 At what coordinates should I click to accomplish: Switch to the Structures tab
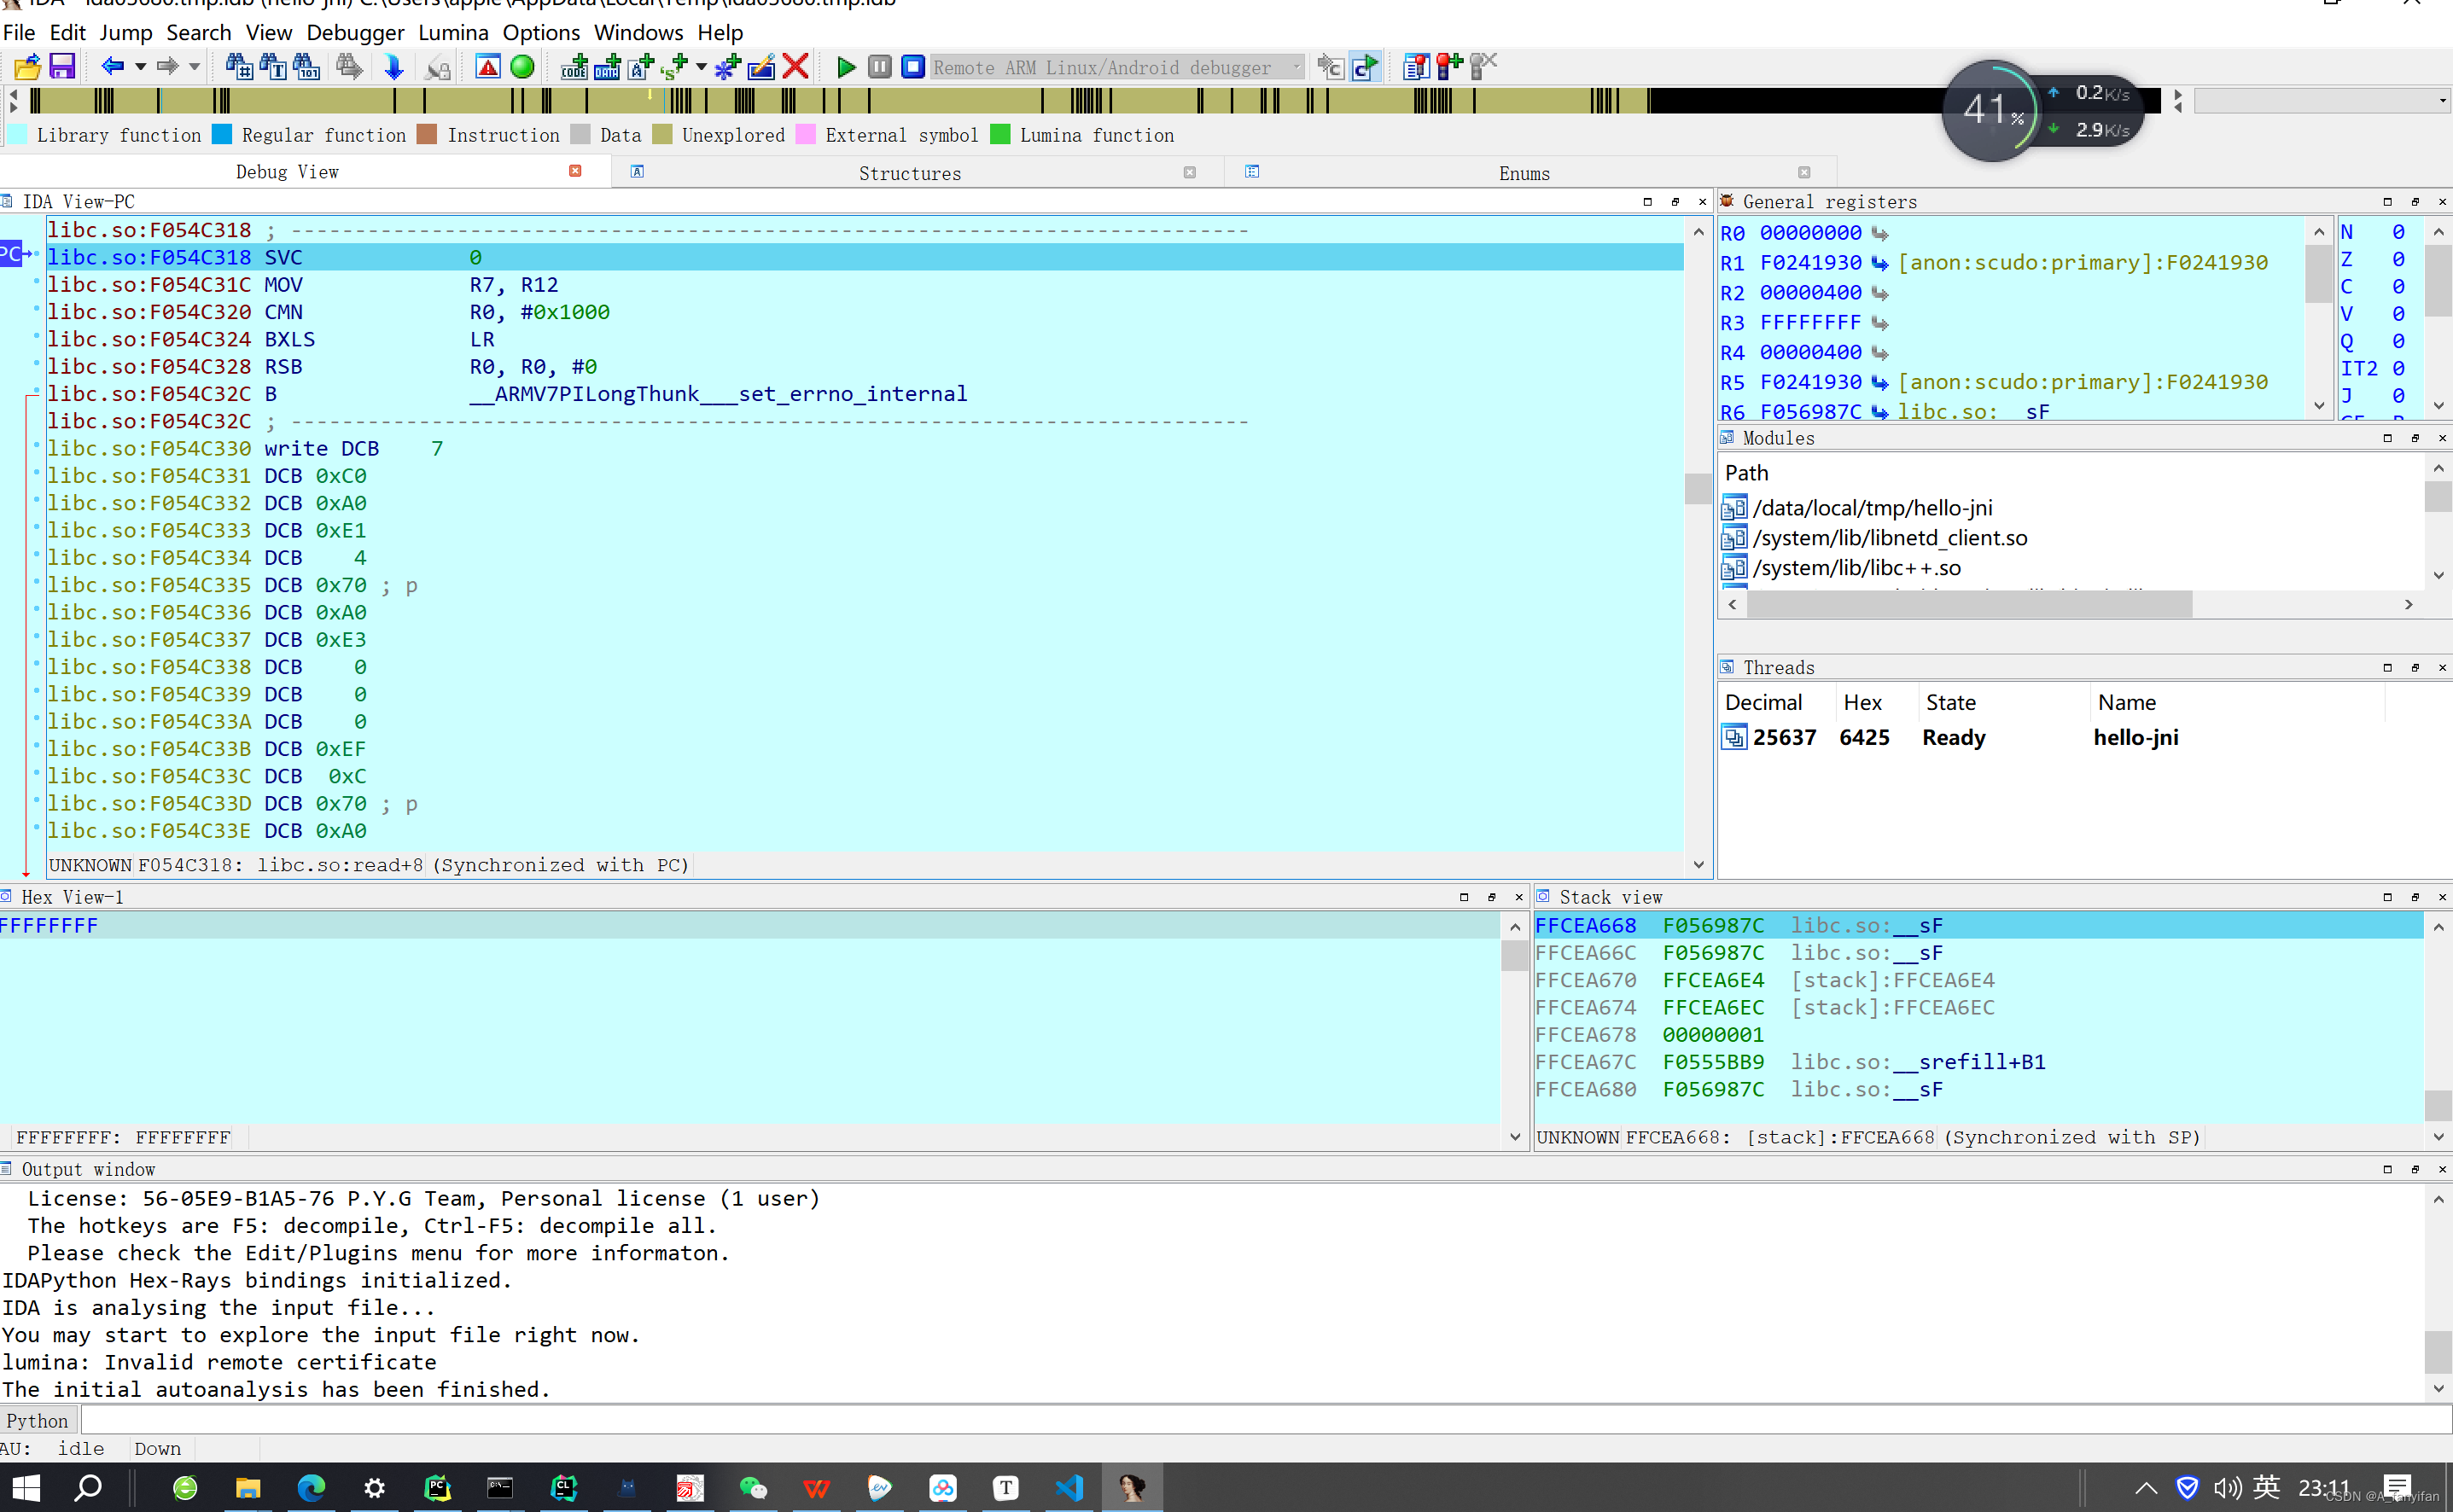909,173
